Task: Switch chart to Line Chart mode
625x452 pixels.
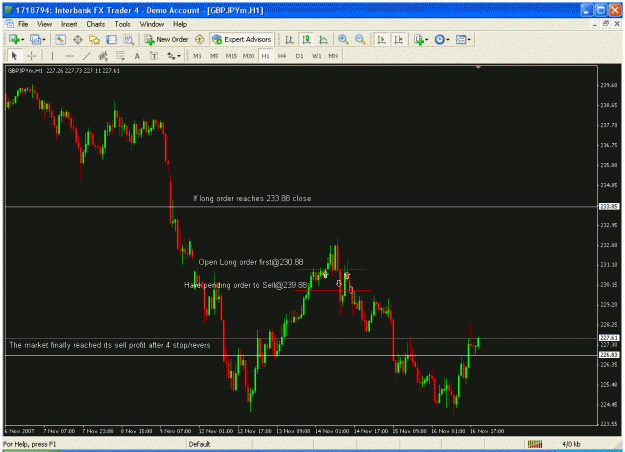Action: (324, 39)
